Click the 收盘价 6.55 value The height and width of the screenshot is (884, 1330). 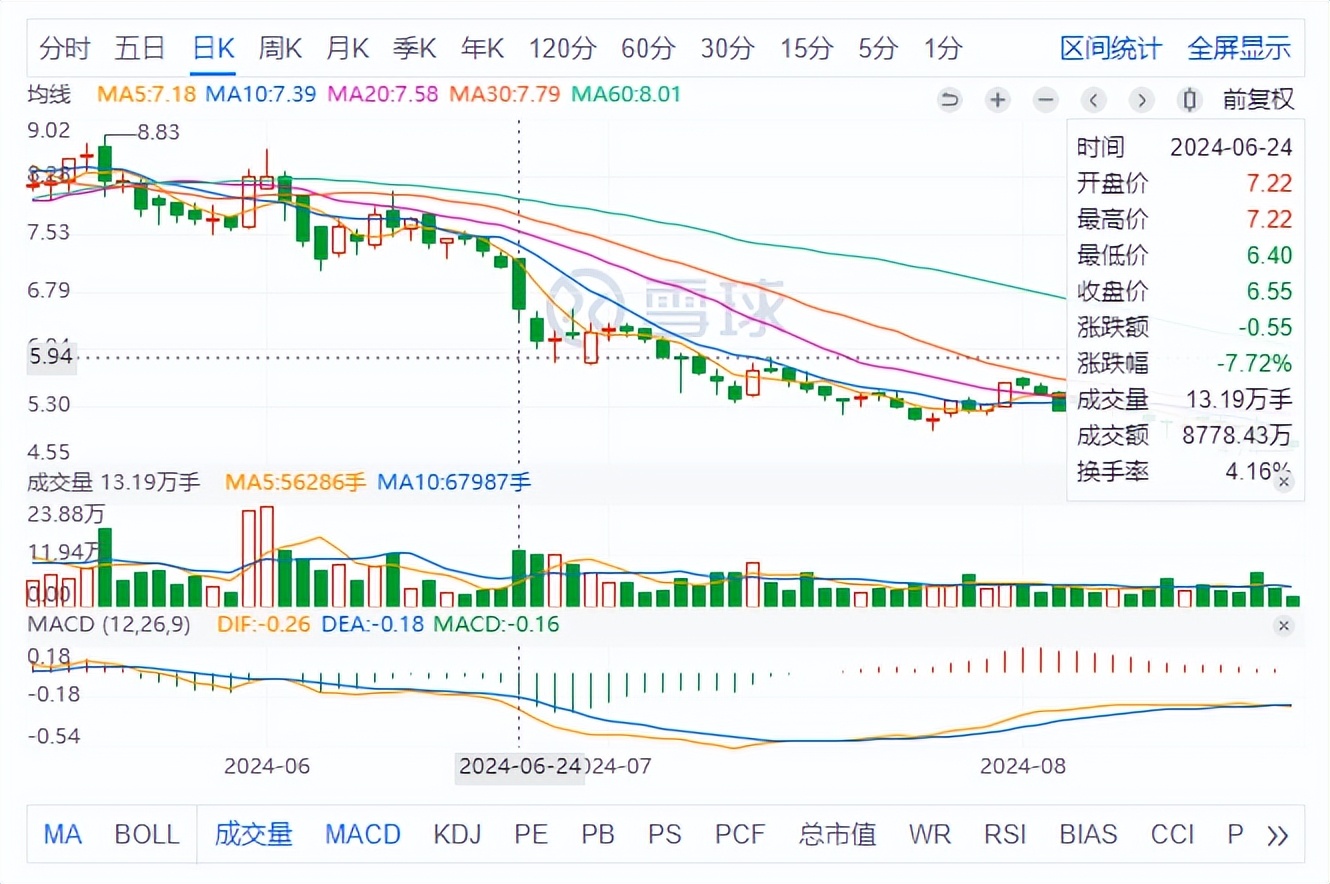coord(1269,291)
